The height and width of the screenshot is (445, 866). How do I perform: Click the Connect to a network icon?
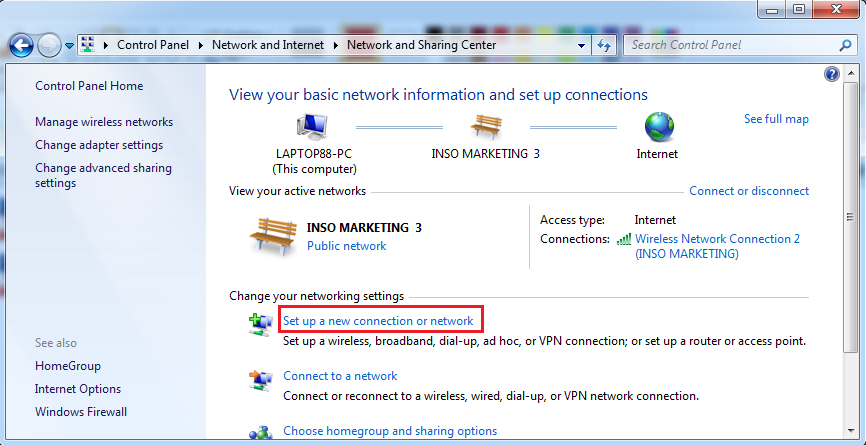260,379
